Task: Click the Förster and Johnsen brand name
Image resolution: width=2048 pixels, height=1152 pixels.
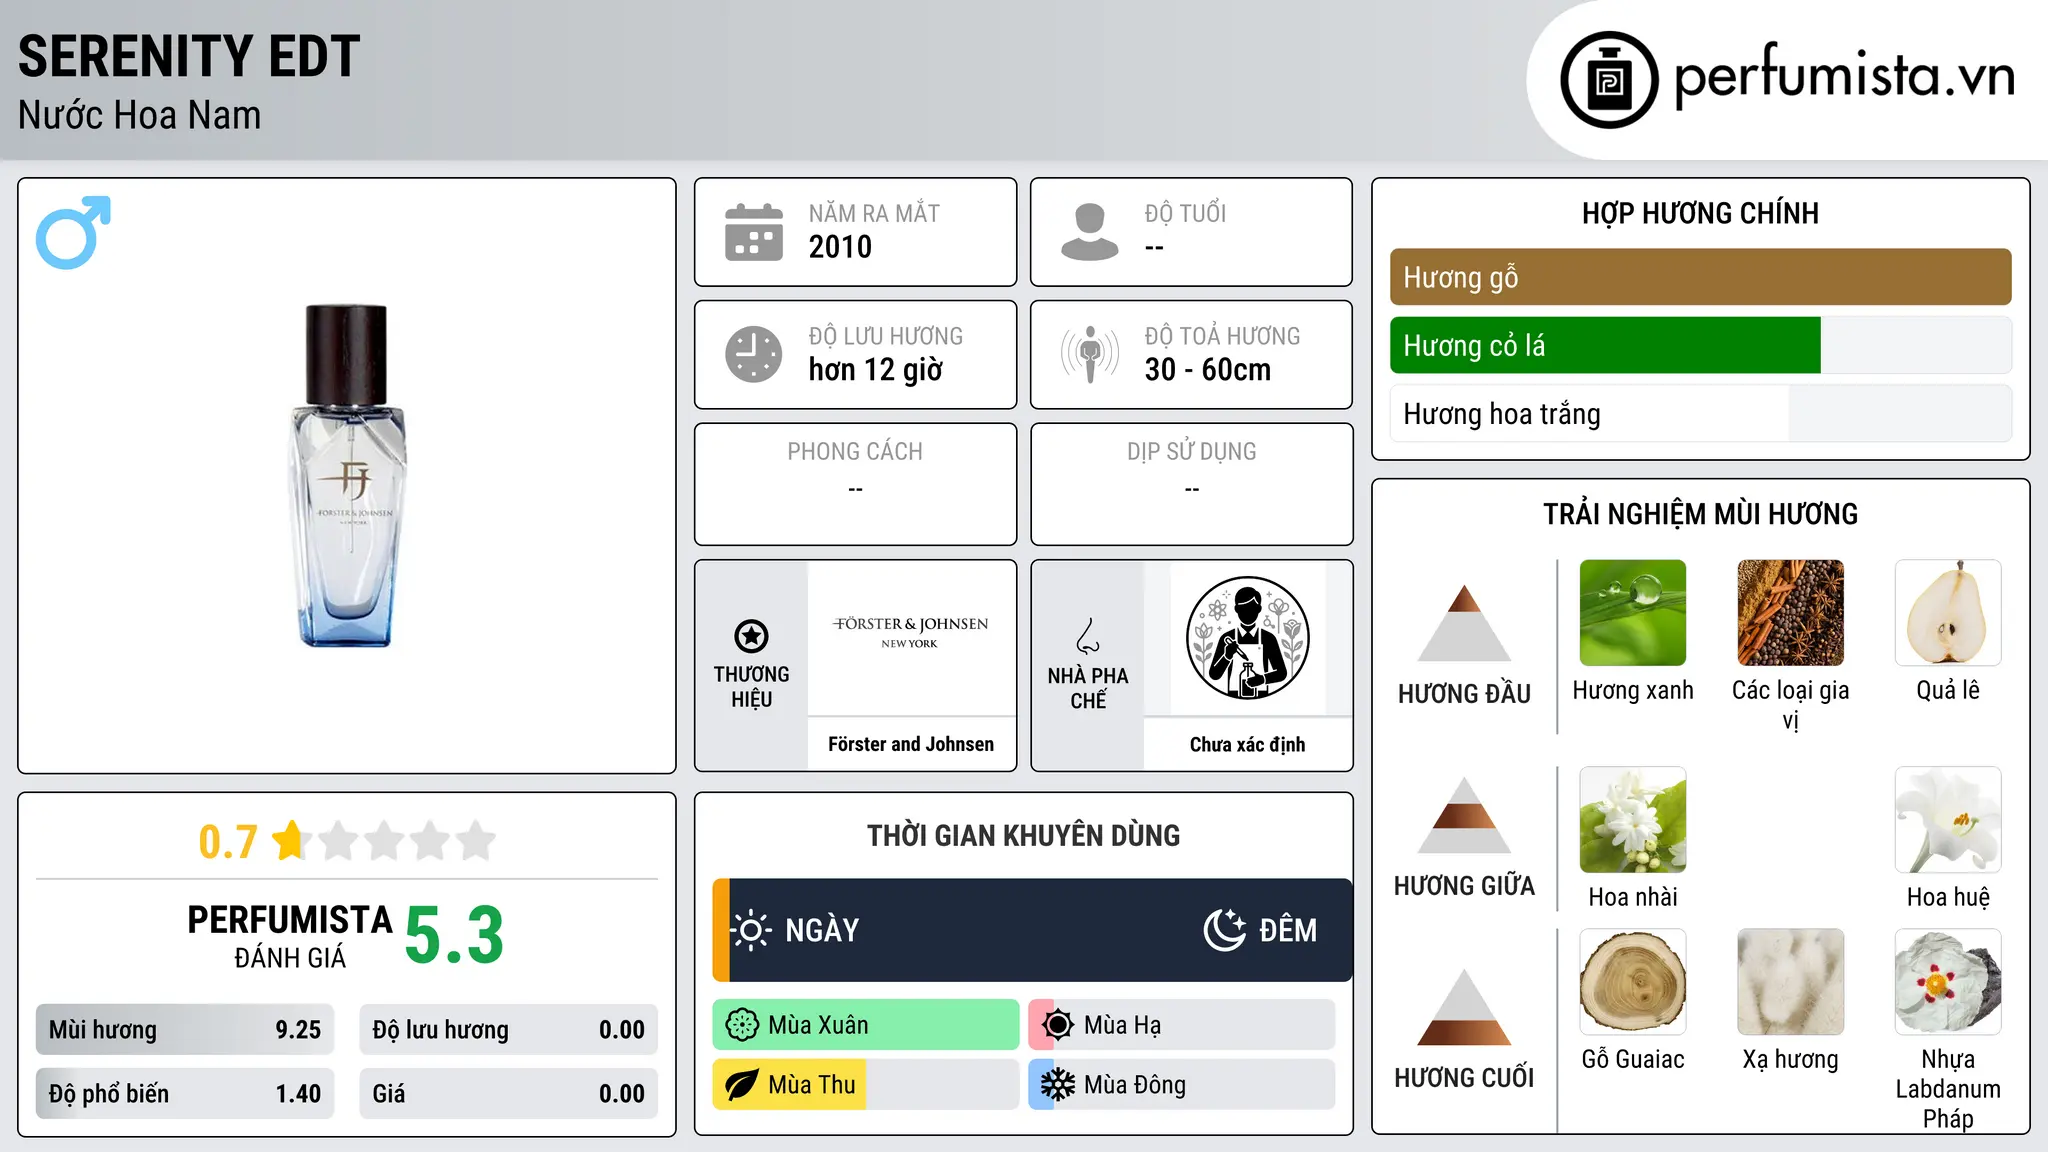Action: click(911, 744)
